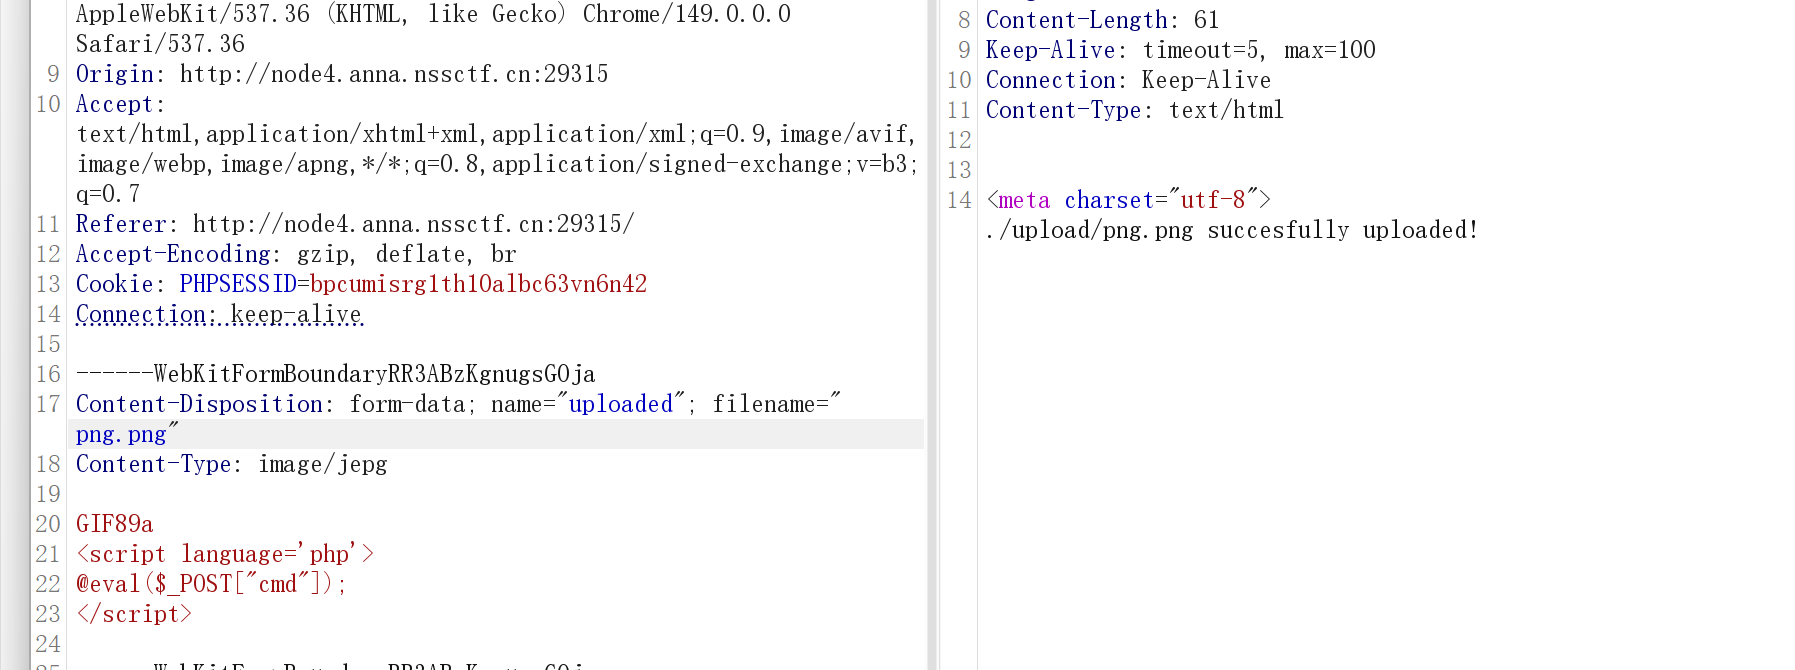Click the ./upload/png.png succesfully uploaded! message
This screenshot has width=1795, height=670.
tap(1232, 230)
